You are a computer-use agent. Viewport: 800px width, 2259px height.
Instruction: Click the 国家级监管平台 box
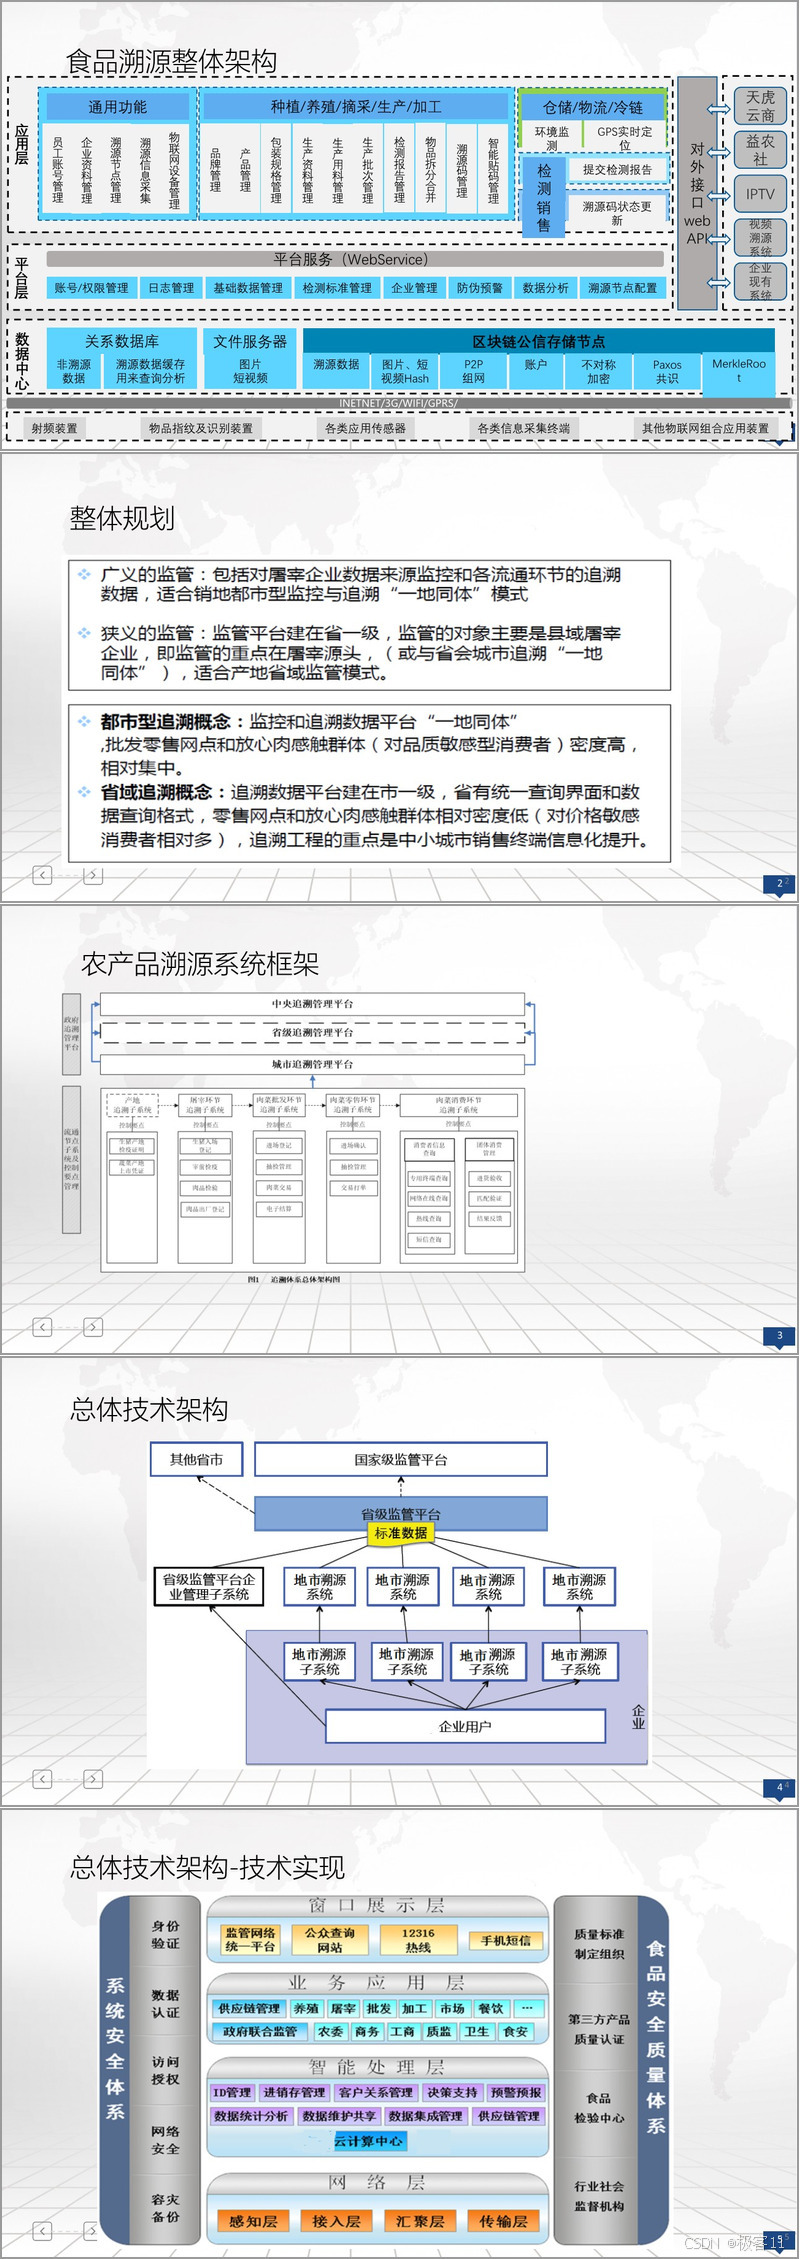click(x=401, y=1459)
